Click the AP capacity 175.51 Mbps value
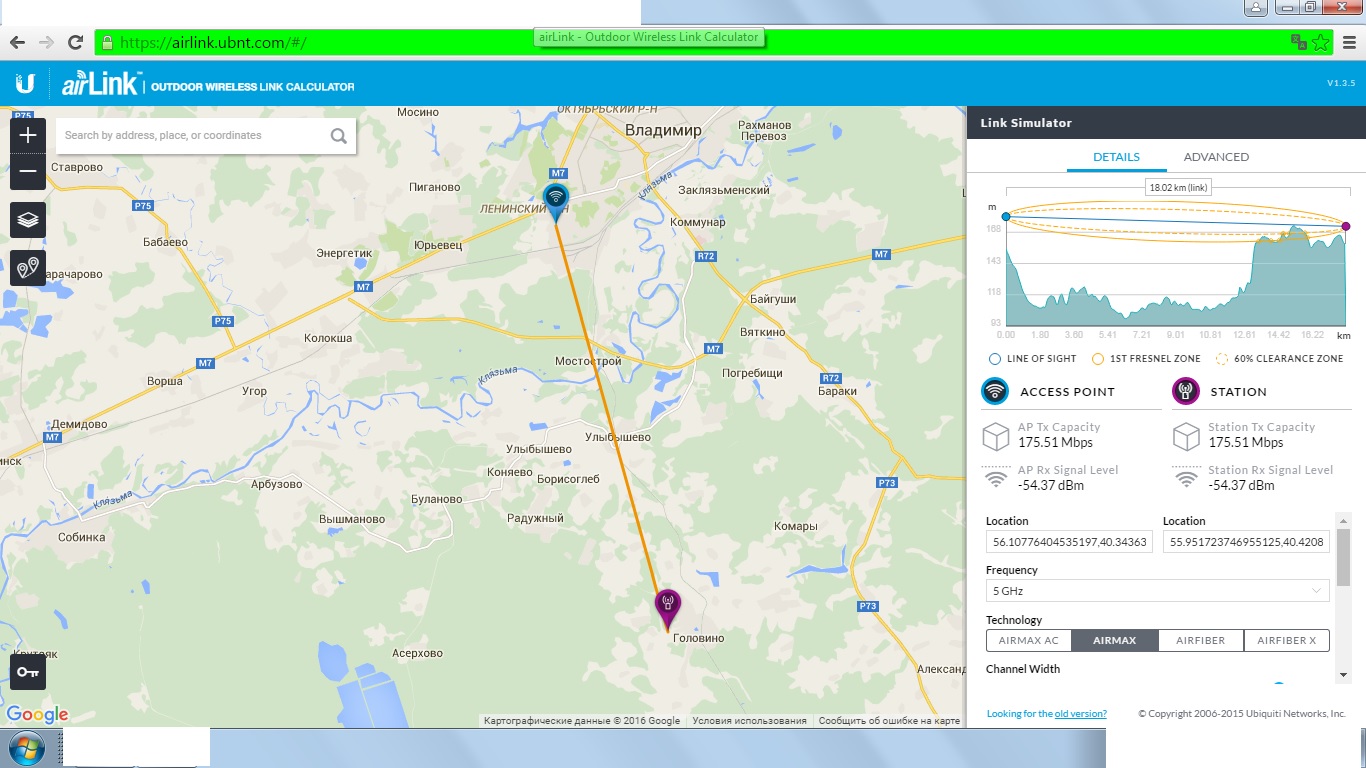The height and width of the screenshot is (768, 1366). pos(1055,442)
